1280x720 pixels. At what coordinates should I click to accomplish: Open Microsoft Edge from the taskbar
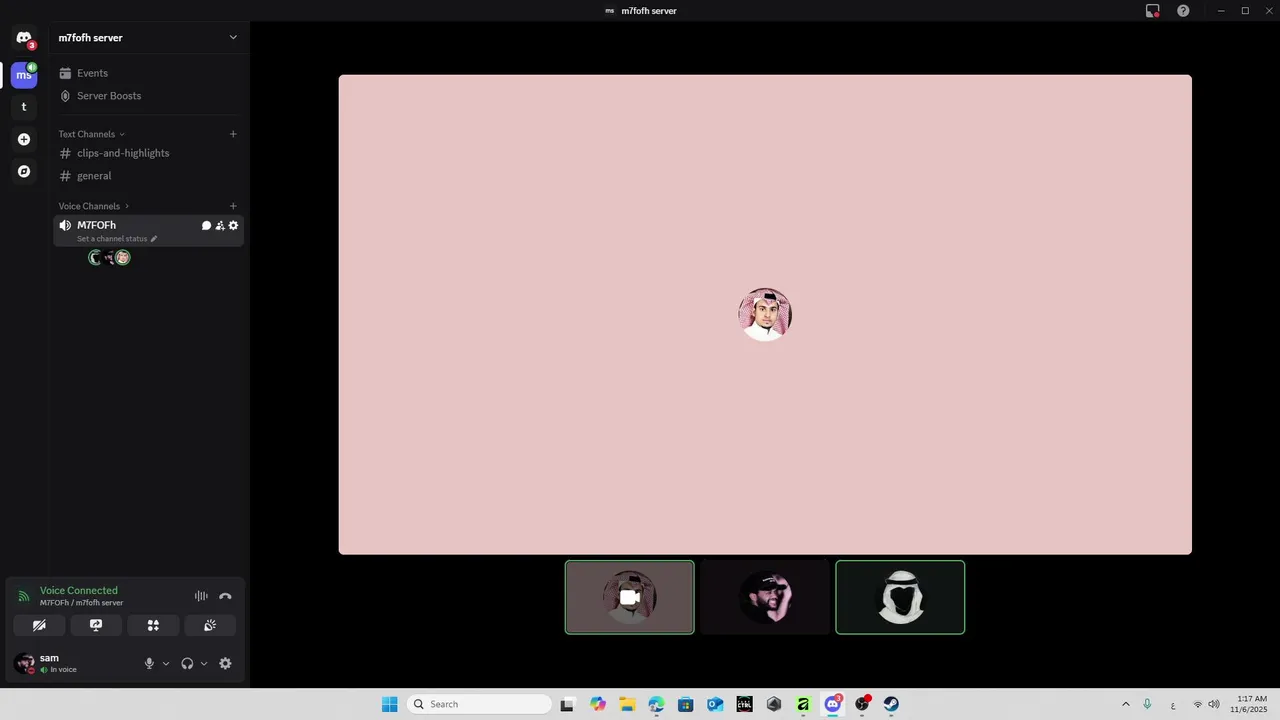[x=656, y=704]
